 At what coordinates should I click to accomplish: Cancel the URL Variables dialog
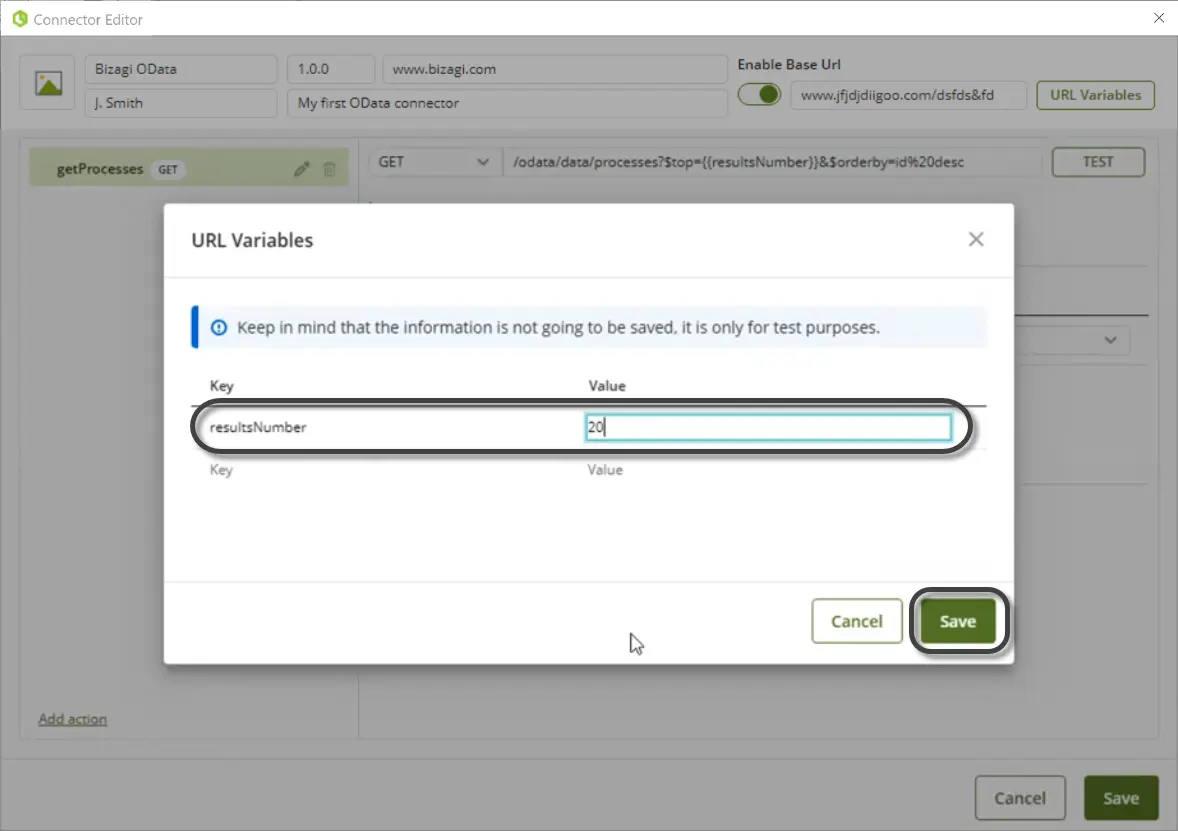[x=856, y=621]
